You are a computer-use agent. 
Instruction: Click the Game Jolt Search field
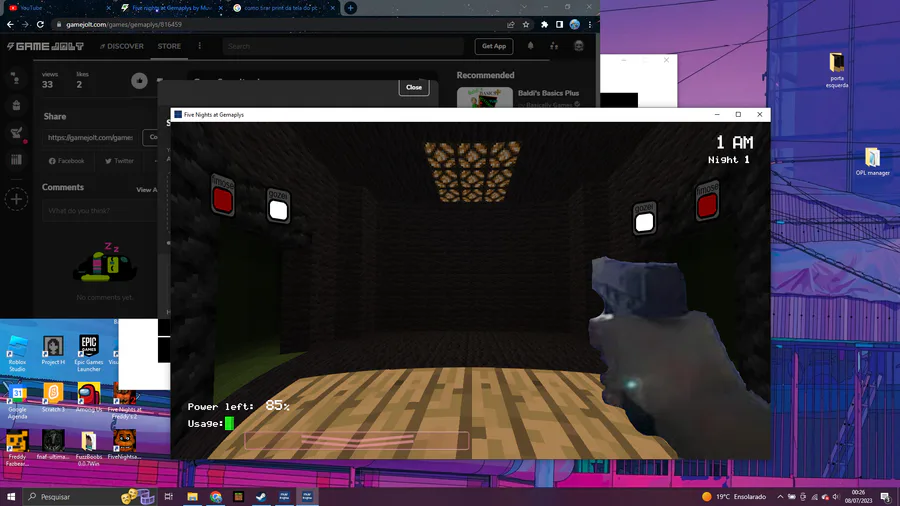click(x=343, y=46)
